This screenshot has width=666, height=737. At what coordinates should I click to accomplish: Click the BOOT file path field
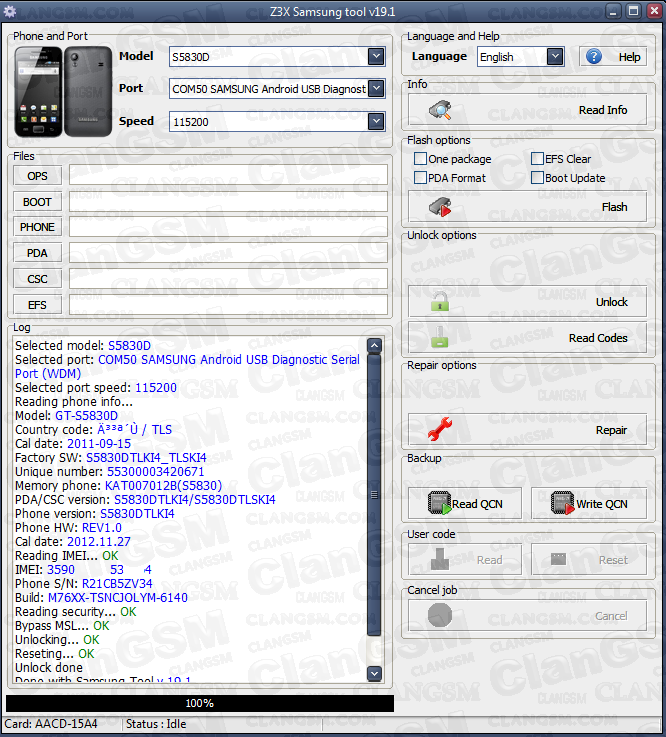click(228, 201)
